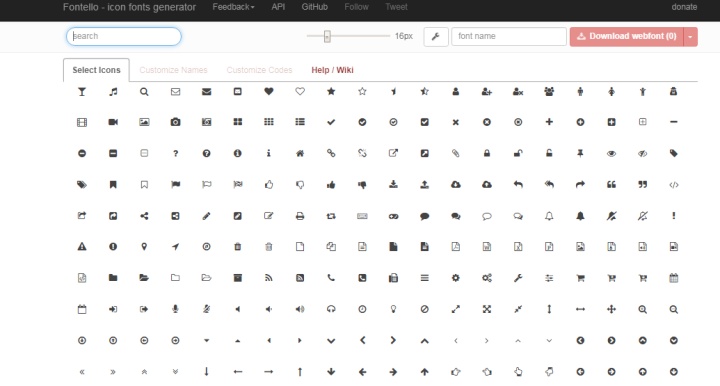Image resolution: width=720 pixels, height=386 pixels.
Task: Click the Tweet link
Action: click(396, 7)
